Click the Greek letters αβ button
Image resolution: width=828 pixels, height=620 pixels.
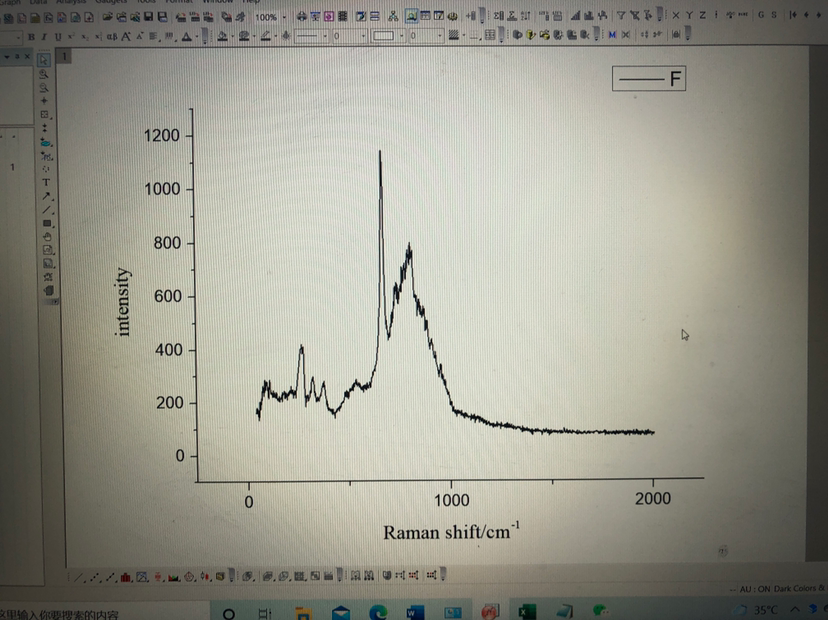112,36
